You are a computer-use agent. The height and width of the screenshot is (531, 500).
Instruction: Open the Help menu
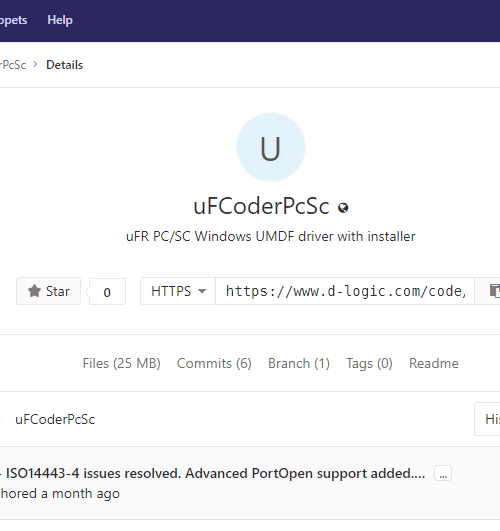(x=60, y=20)
